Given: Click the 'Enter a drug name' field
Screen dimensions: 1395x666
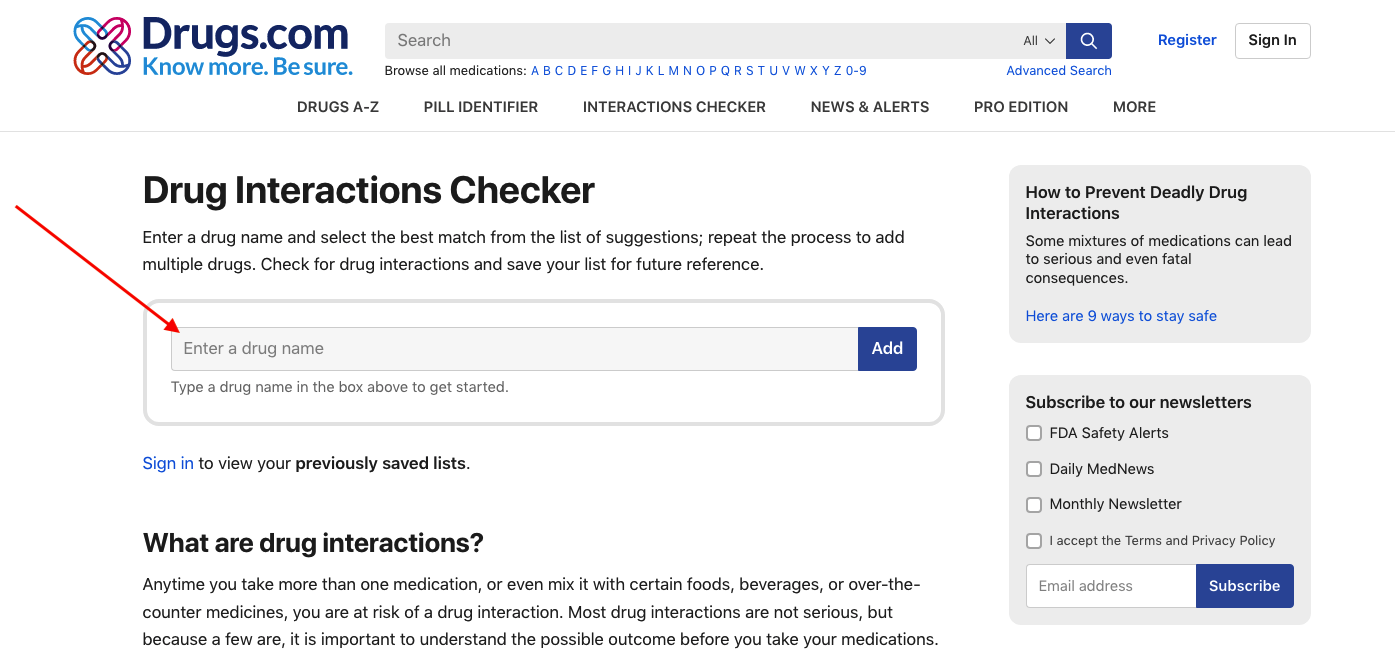Looking at the screenshot, I should tap(514, 349).
